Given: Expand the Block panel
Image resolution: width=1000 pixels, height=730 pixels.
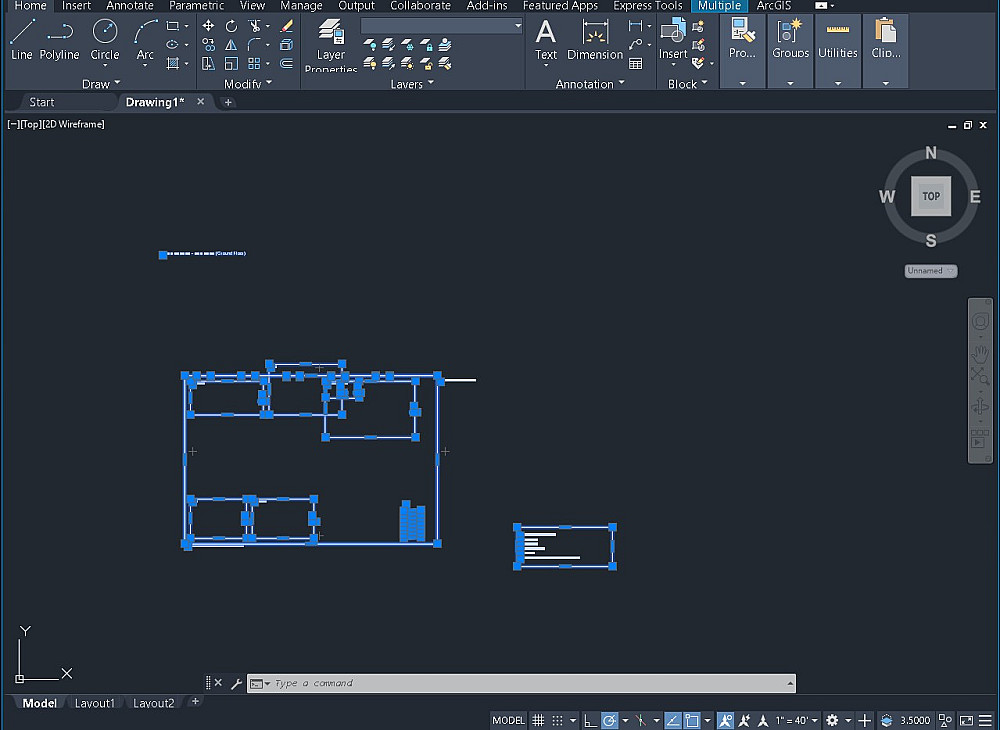Looking at the screenshot, I should (x=688, y=84).
